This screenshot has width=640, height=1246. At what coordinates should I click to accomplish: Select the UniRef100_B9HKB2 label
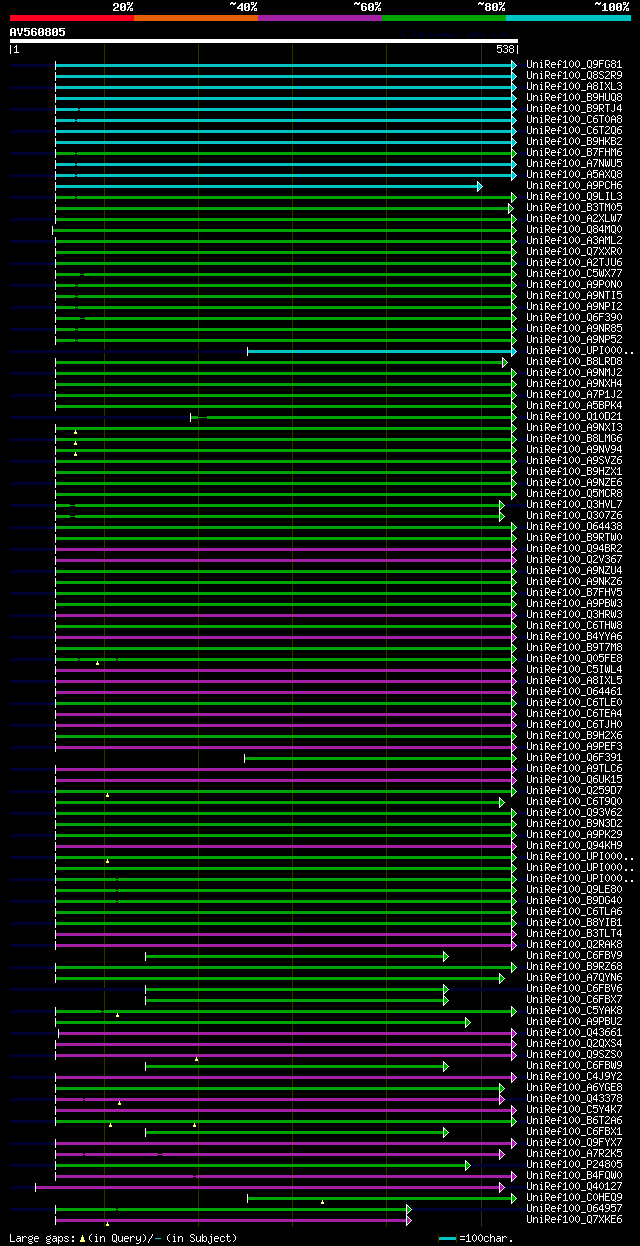(574, 142)
